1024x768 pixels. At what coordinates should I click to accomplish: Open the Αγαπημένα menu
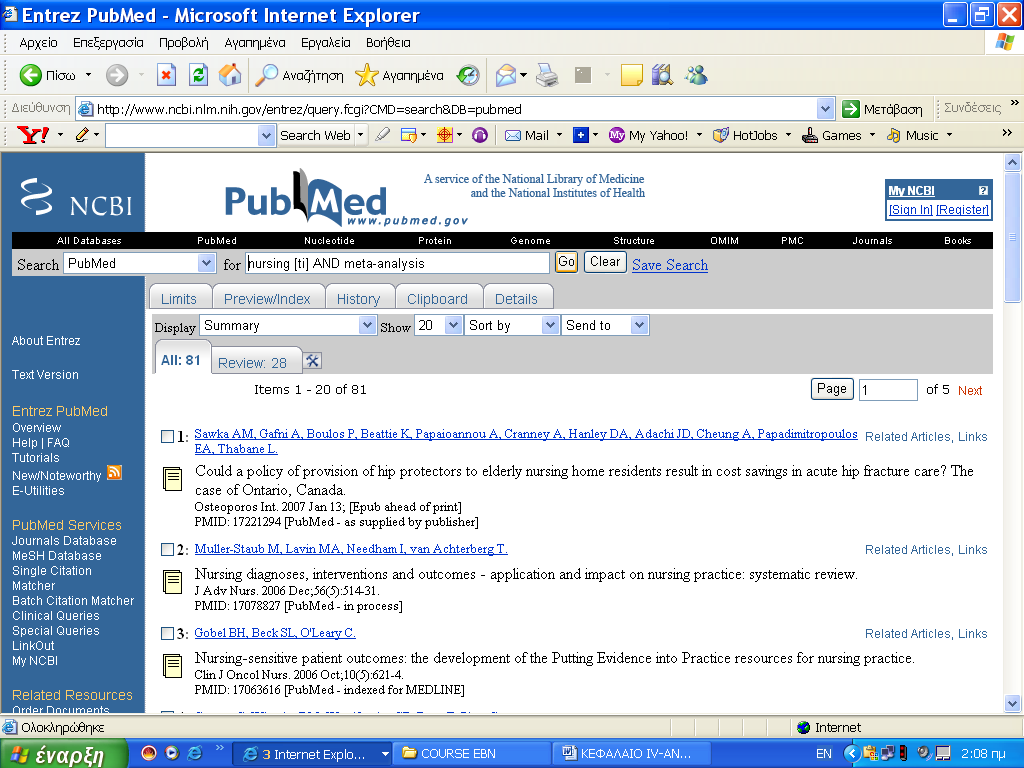tap(255, 42)
